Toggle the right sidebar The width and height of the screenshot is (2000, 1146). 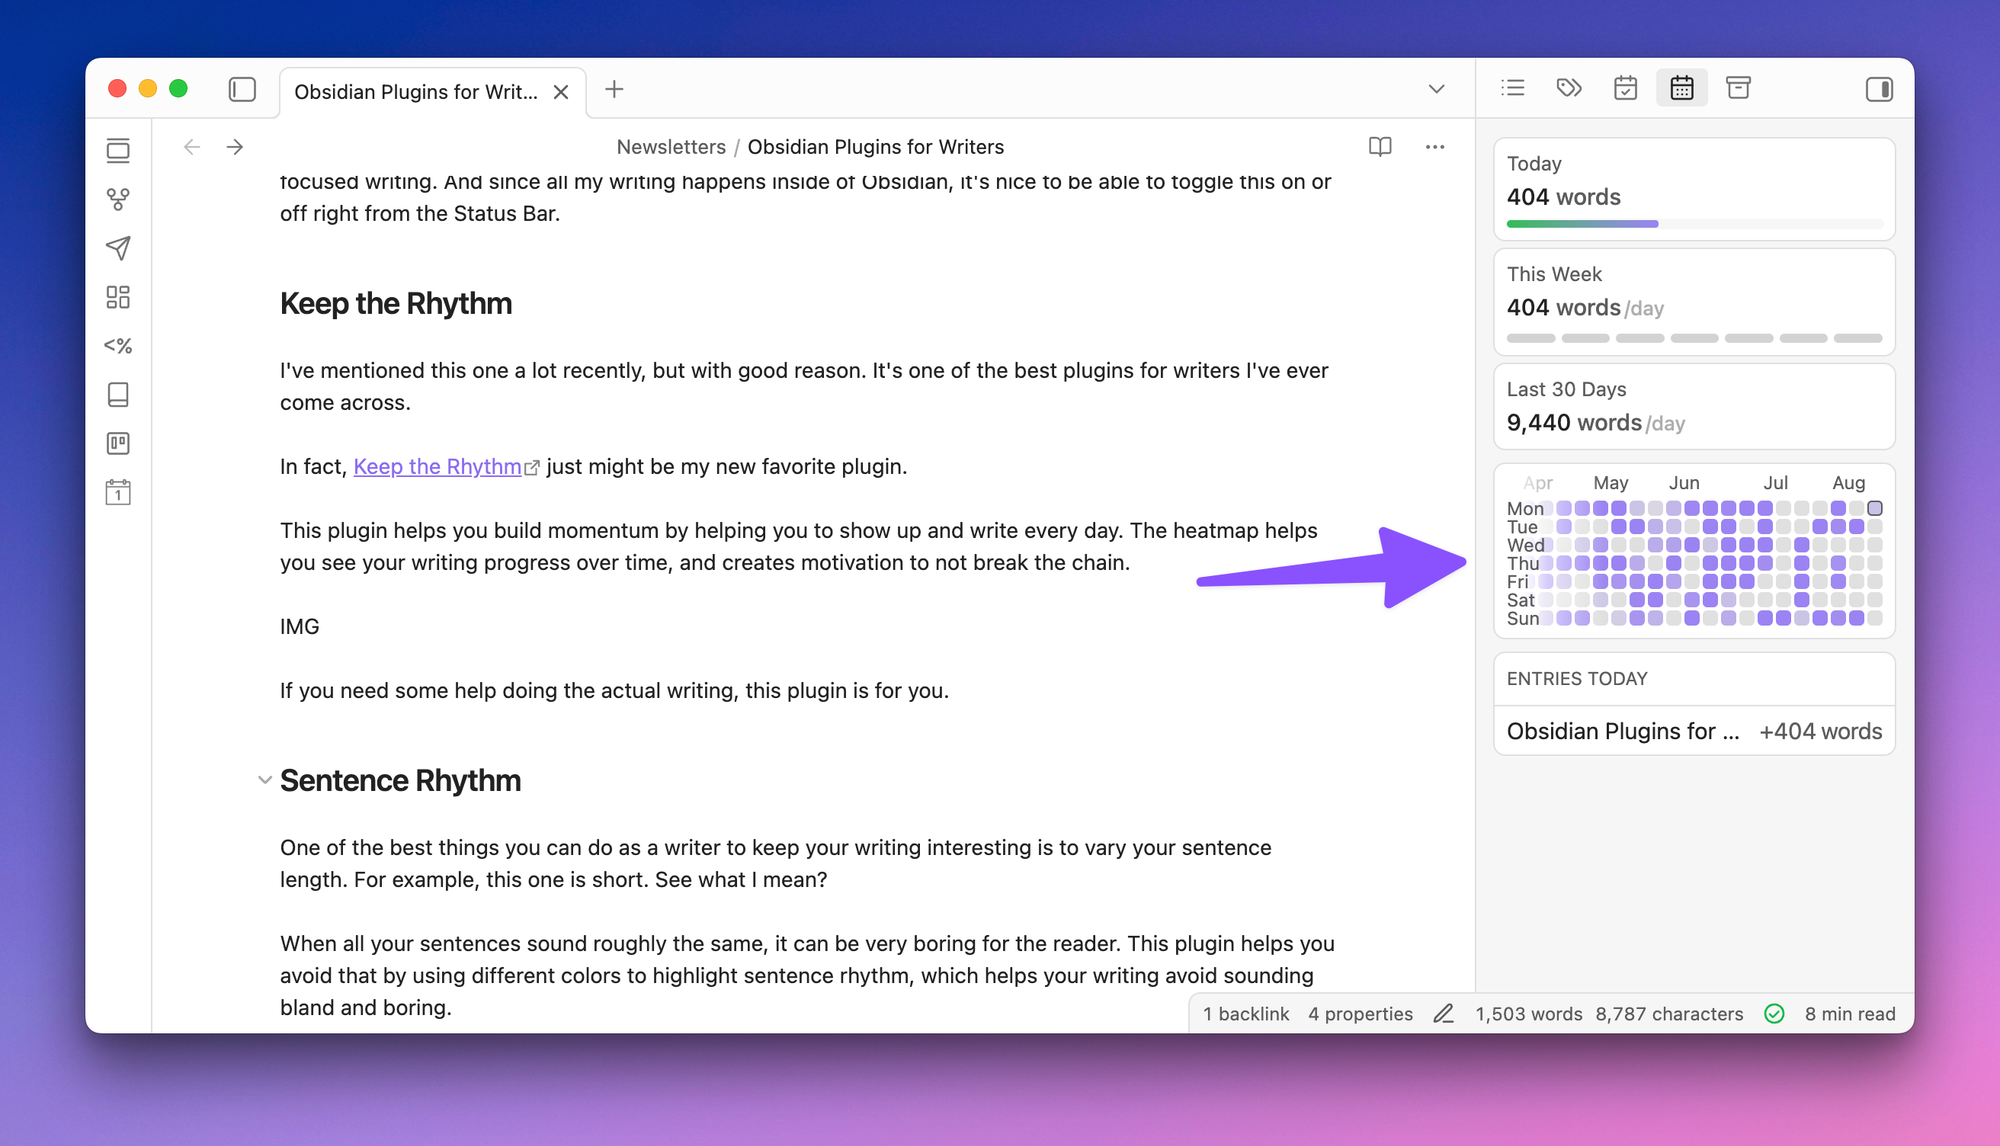[x=1879, y=90]
